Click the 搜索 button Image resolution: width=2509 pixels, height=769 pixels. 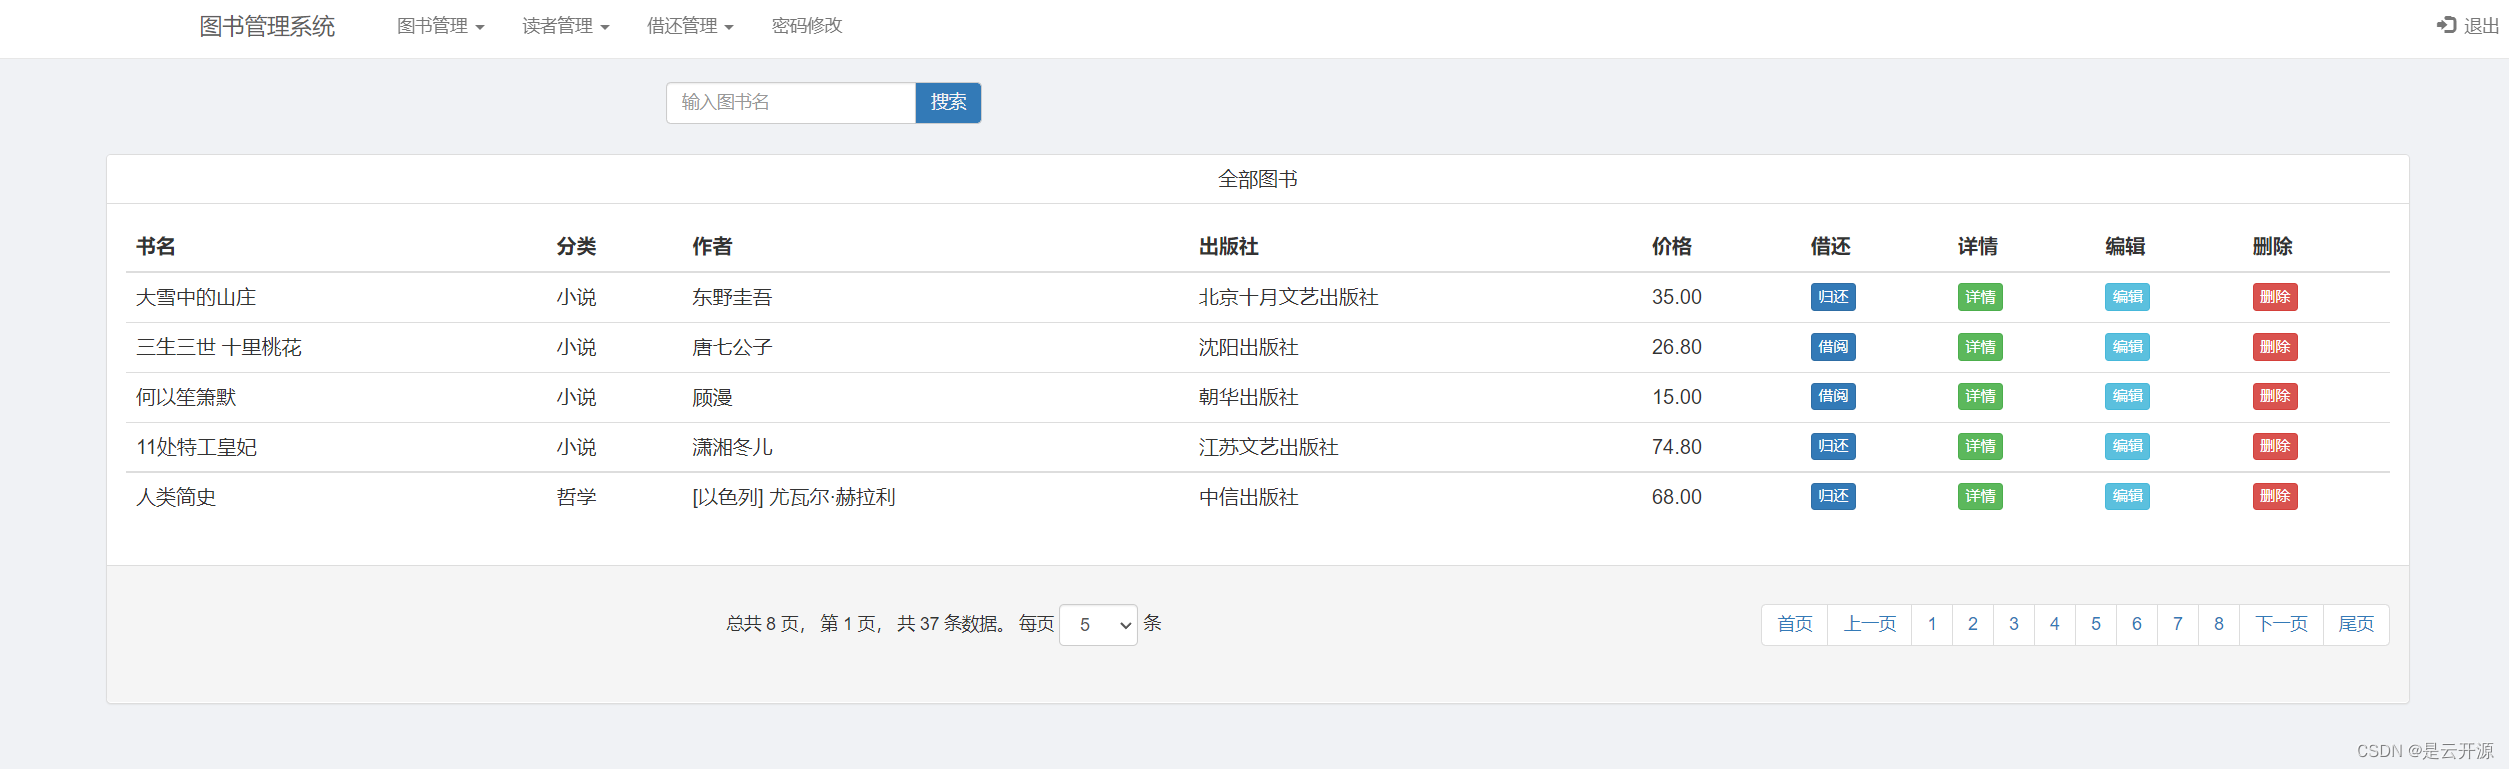[948, 103]
